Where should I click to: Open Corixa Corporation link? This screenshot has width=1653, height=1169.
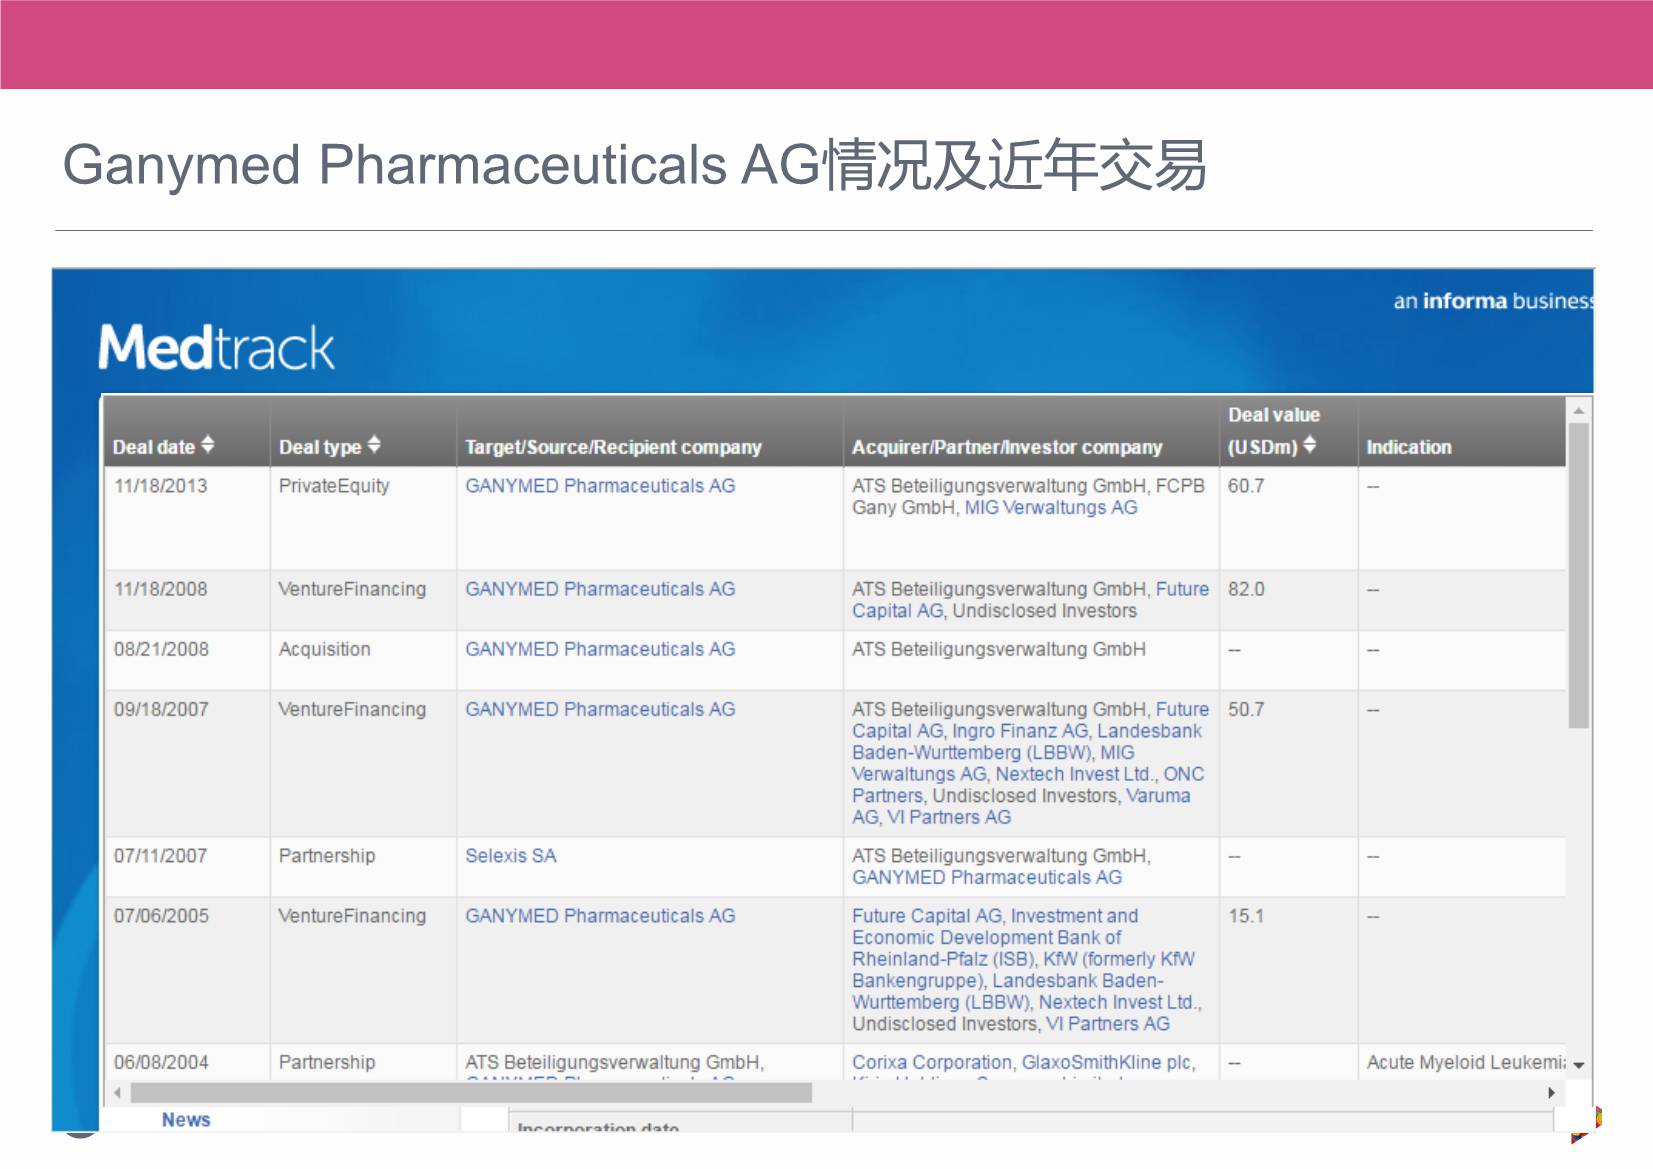(932, 1063)
